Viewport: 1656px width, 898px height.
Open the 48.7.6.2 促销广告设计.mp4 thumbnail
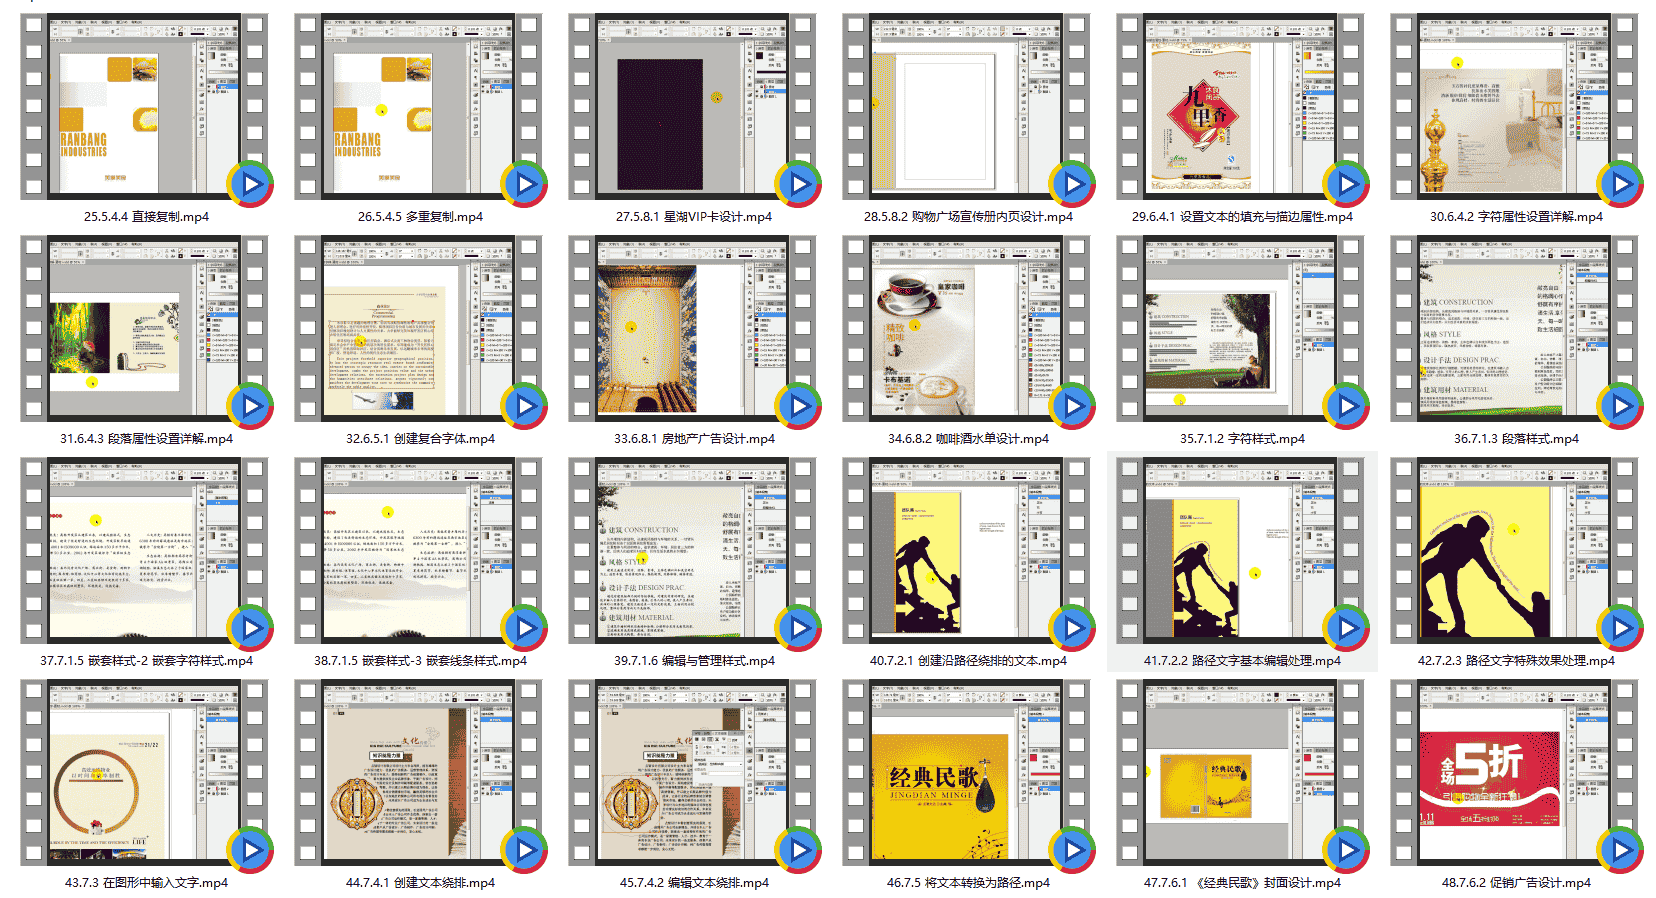(x=1515, y=772)
